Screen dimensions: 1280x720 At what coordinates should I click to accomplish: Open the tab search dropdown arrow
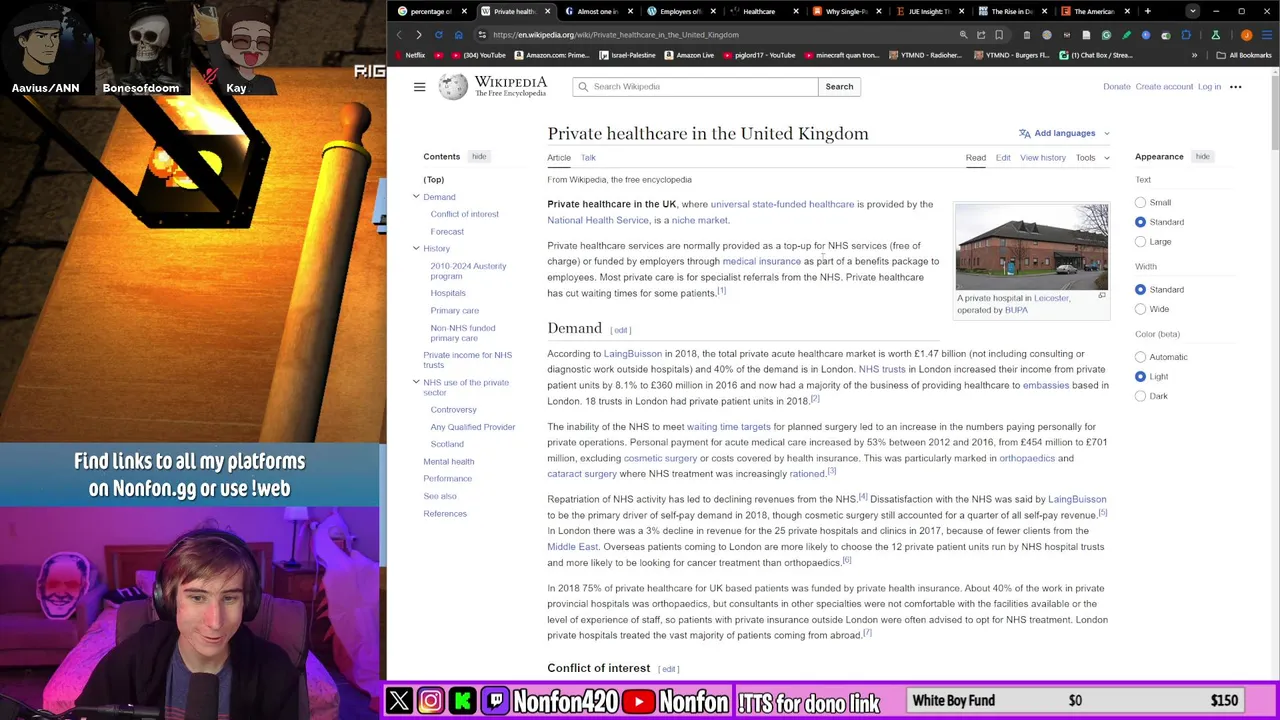pyautogui.click(x=1192, y=11)
